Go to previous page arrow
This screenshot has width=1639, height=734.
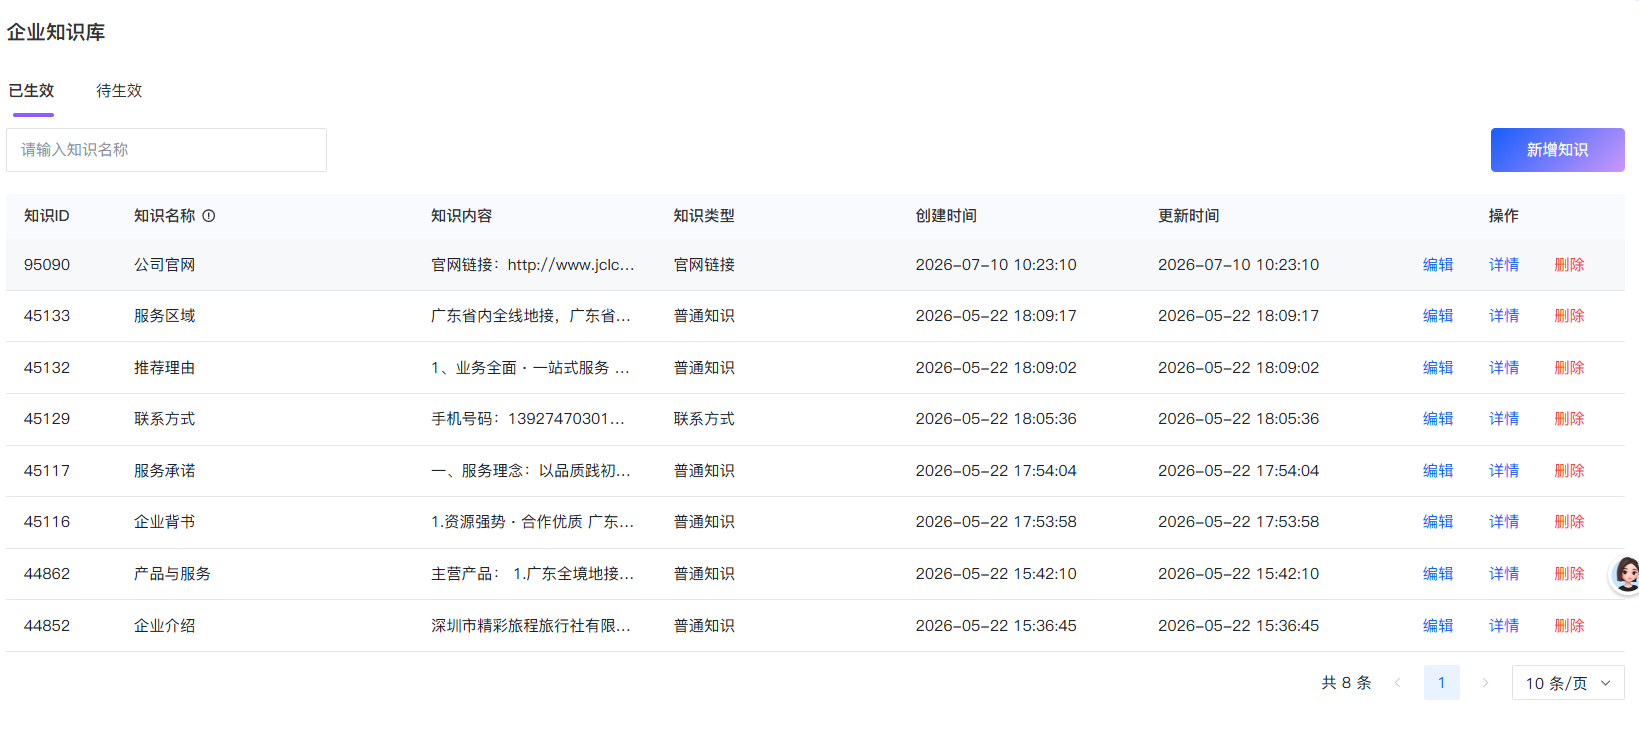coord(1397,683)
